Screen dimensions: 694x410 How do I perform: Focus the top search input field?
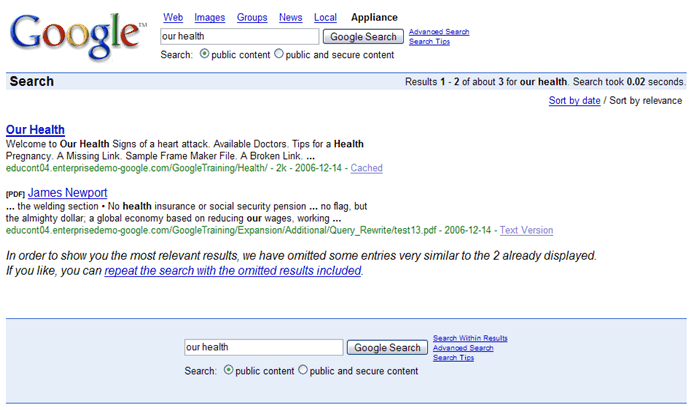point(240,36)
